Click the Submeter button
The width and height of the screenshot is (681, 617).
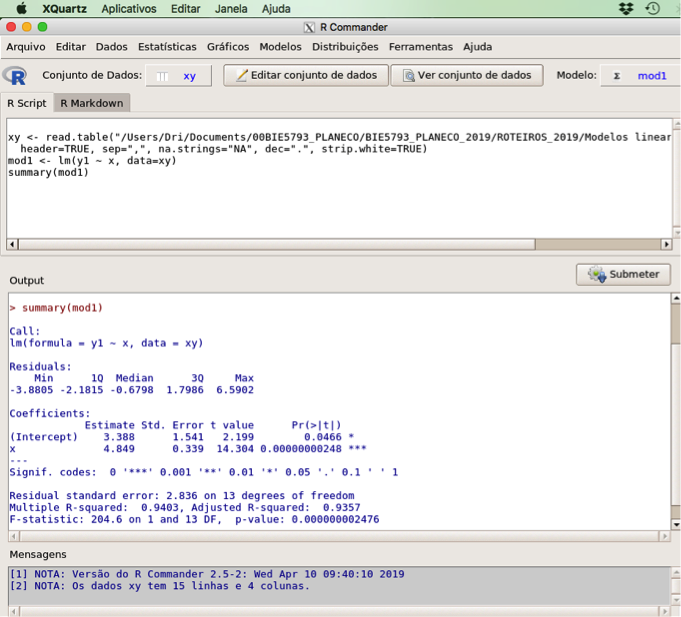click(x=623, y=274)
